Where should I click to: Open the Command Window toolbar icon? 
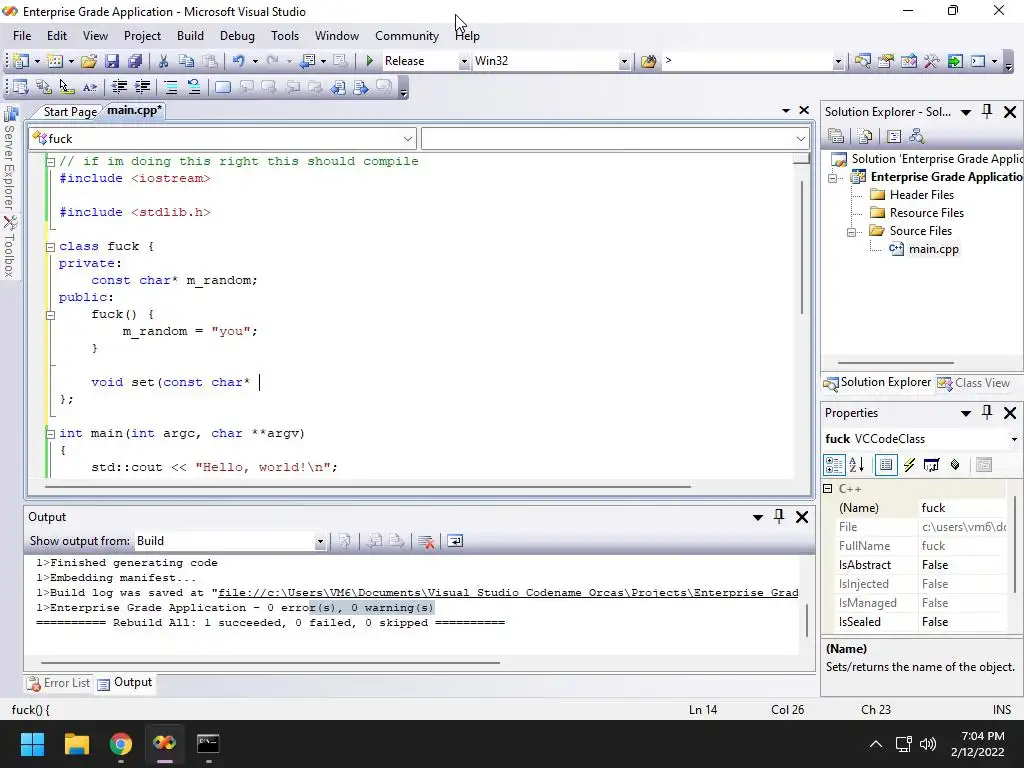[978, 61]
